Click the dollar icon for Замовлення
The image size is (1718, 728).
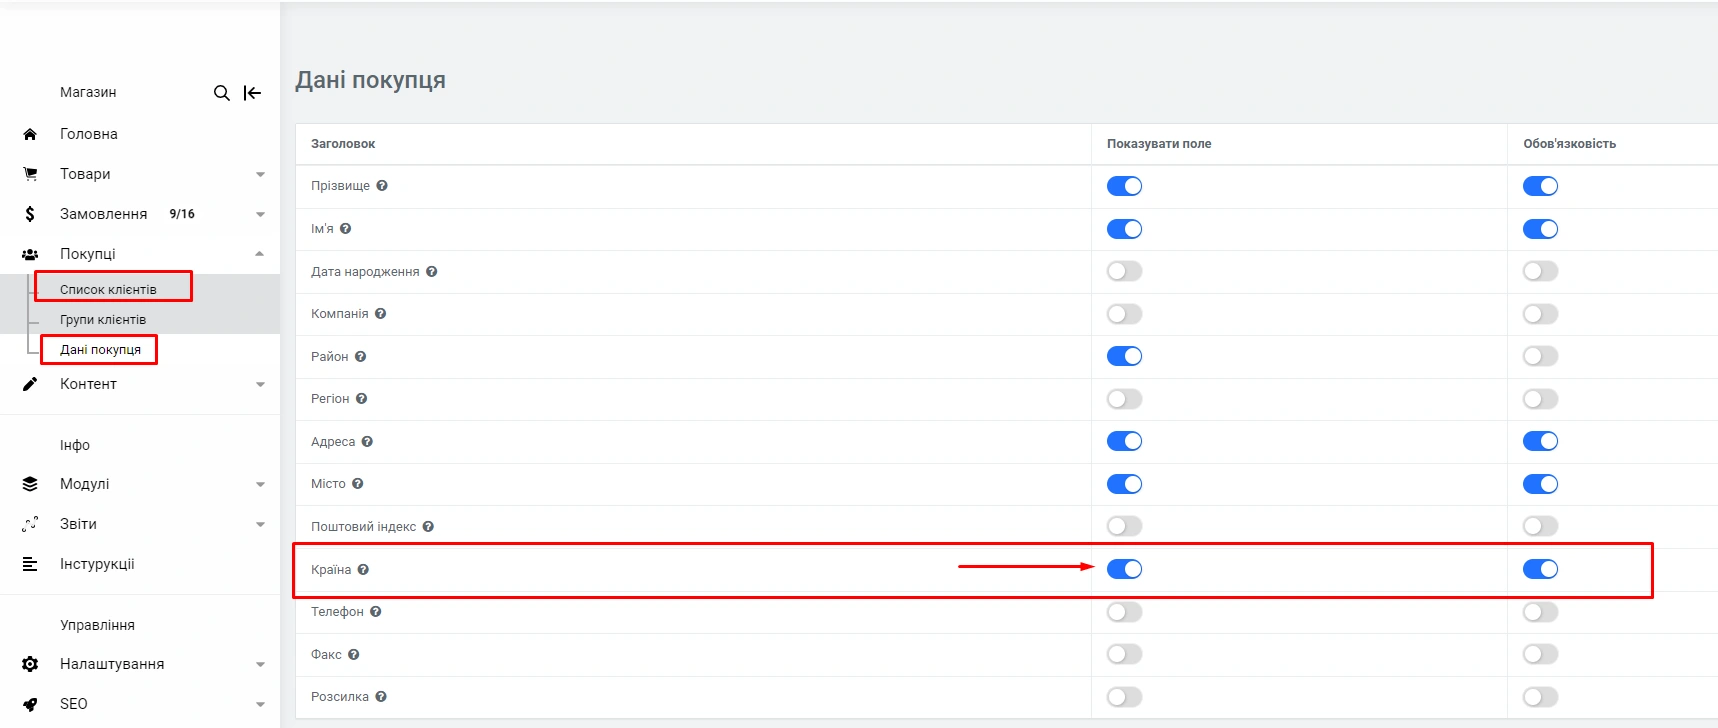pyautogui.click(x=30, y=214)
